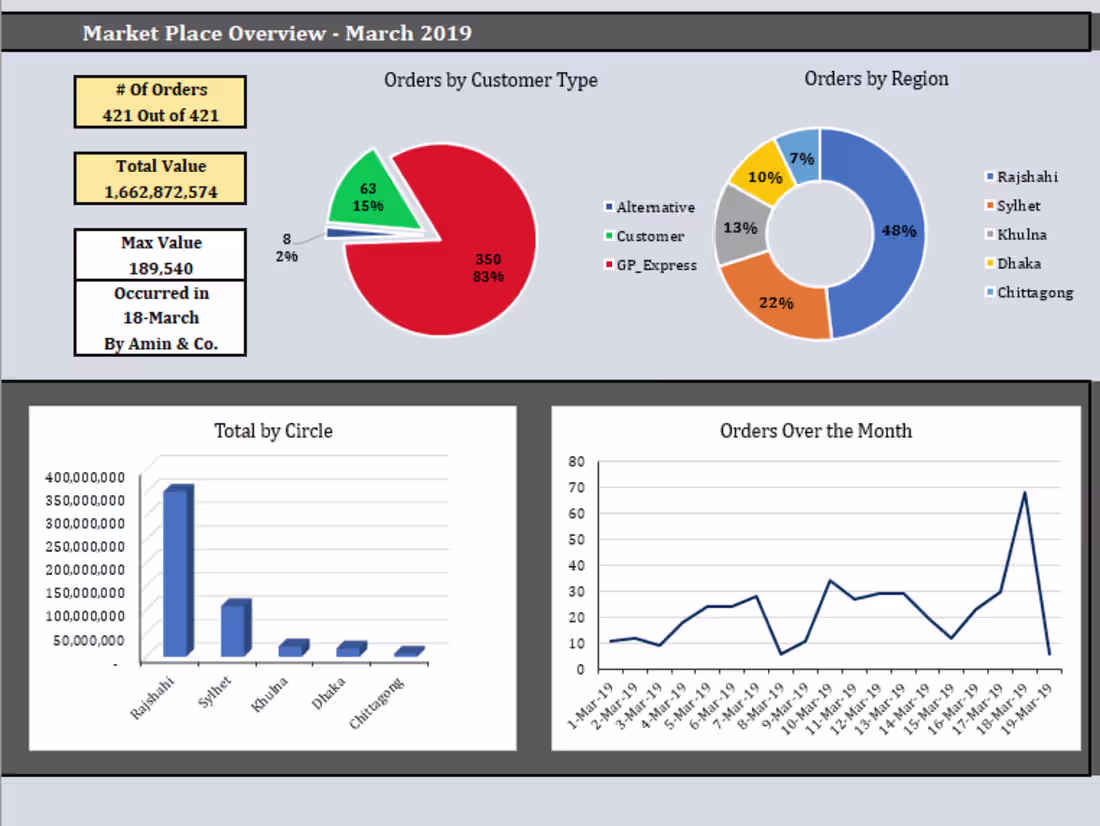Select the Total by Circle chart title
This screenshot has height=826, width=1100.
[x=273, y=431]
